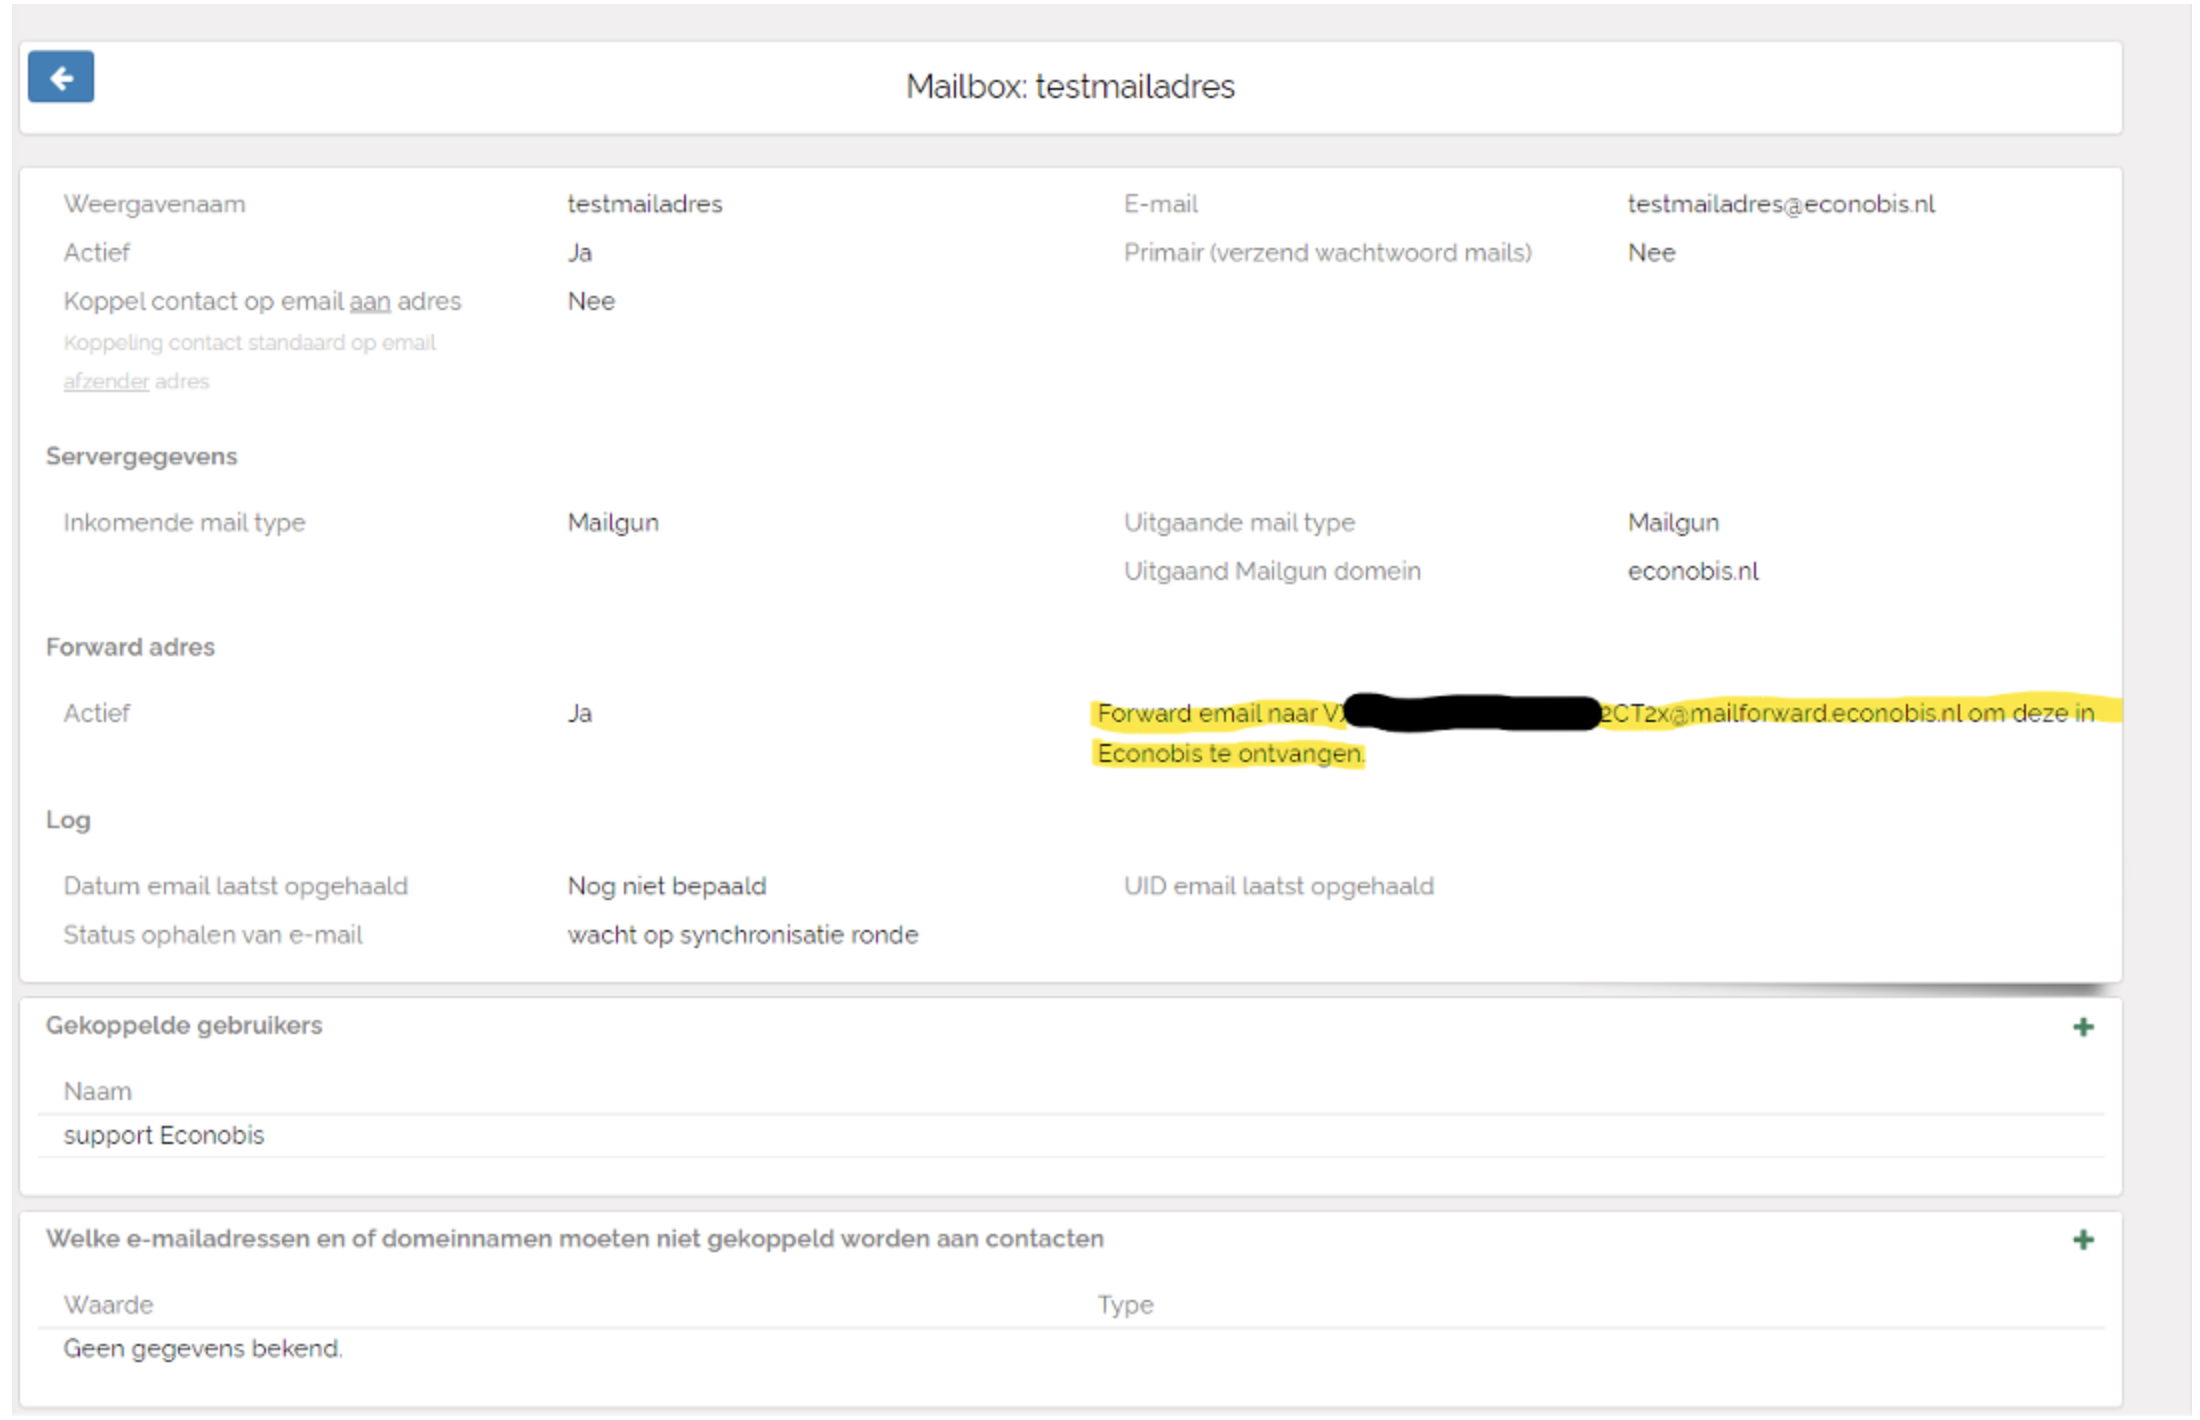Click the Forward adres section header
Viewport: 2200px width, 1420px height.
[131, 647]
